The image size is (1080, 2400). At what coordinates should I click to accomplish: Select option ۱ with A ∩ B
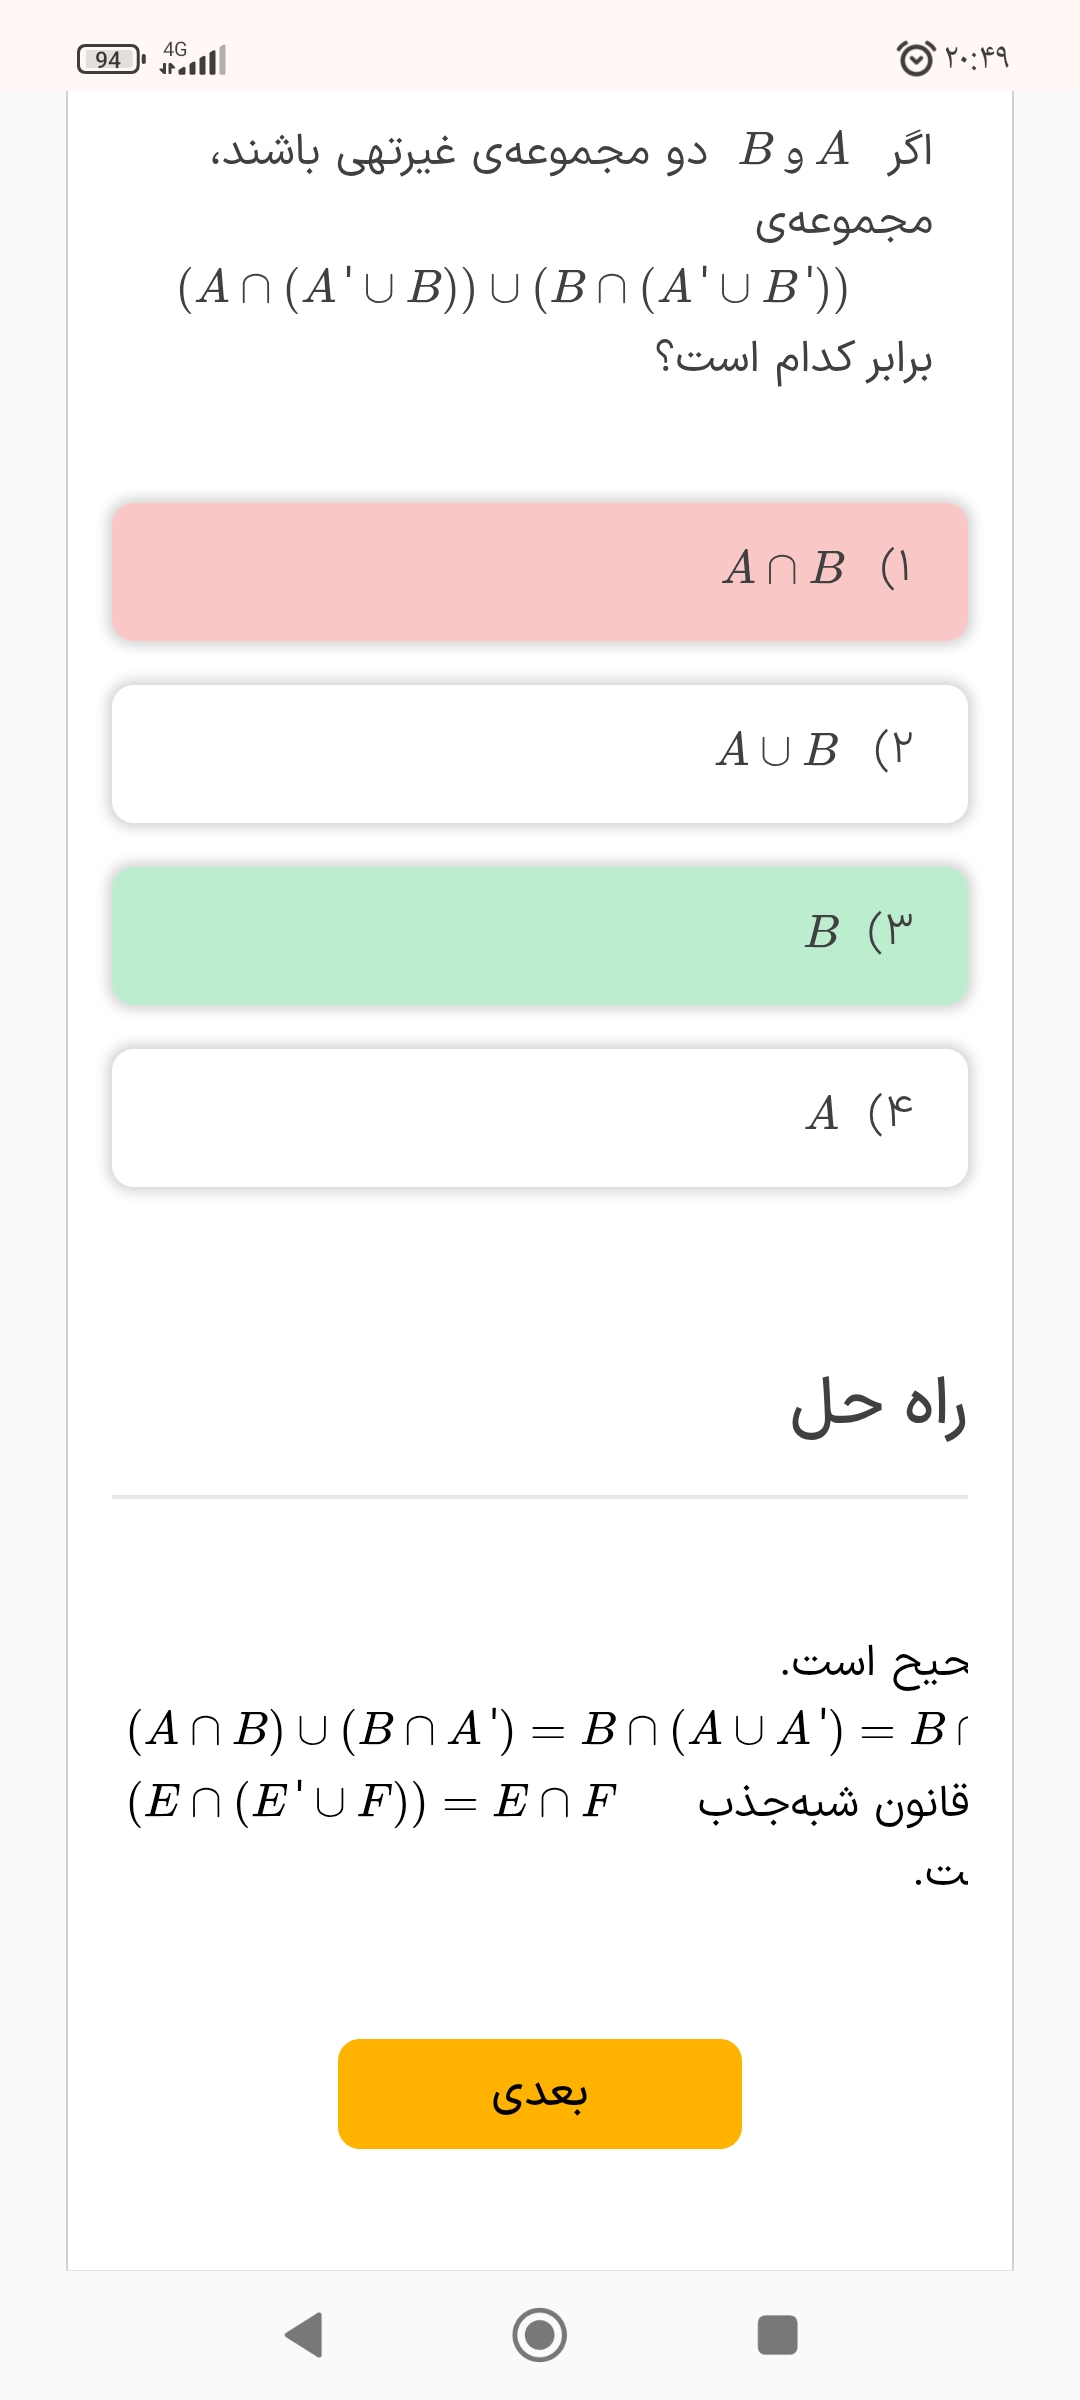point(540,571)
